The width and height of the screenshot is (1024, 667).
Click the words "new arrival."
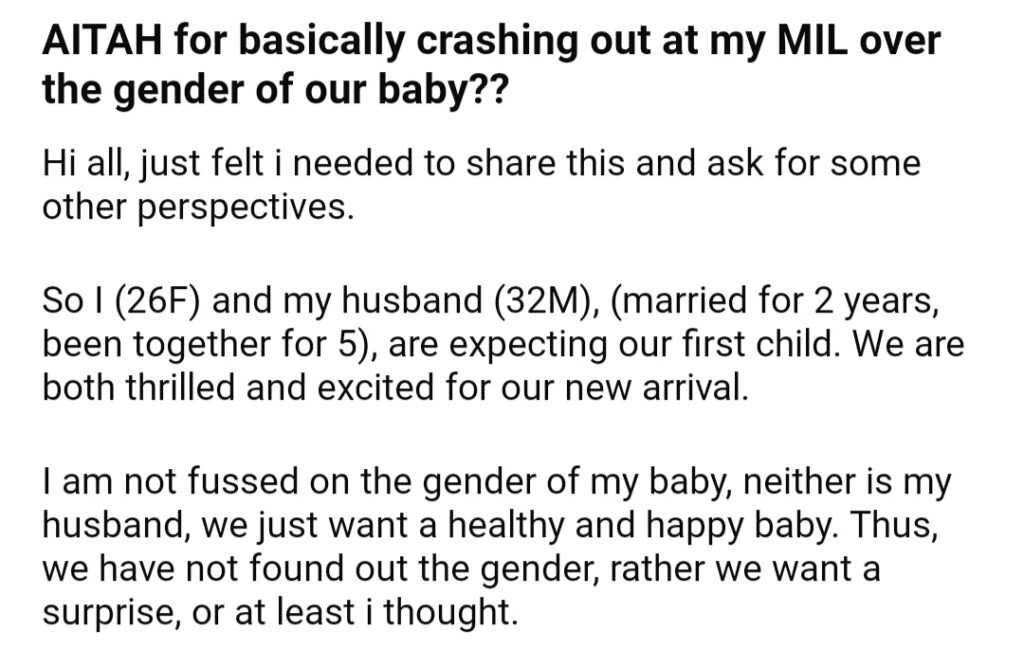pos(656,387)
